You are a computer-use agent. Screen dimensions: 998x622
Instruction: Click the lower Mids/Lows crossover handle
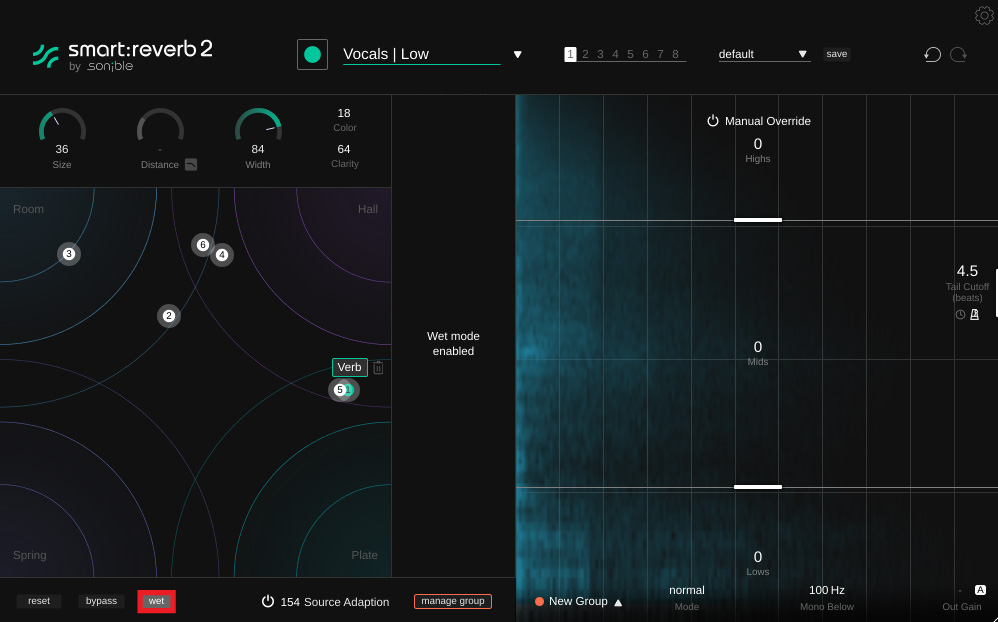[757, 487]
